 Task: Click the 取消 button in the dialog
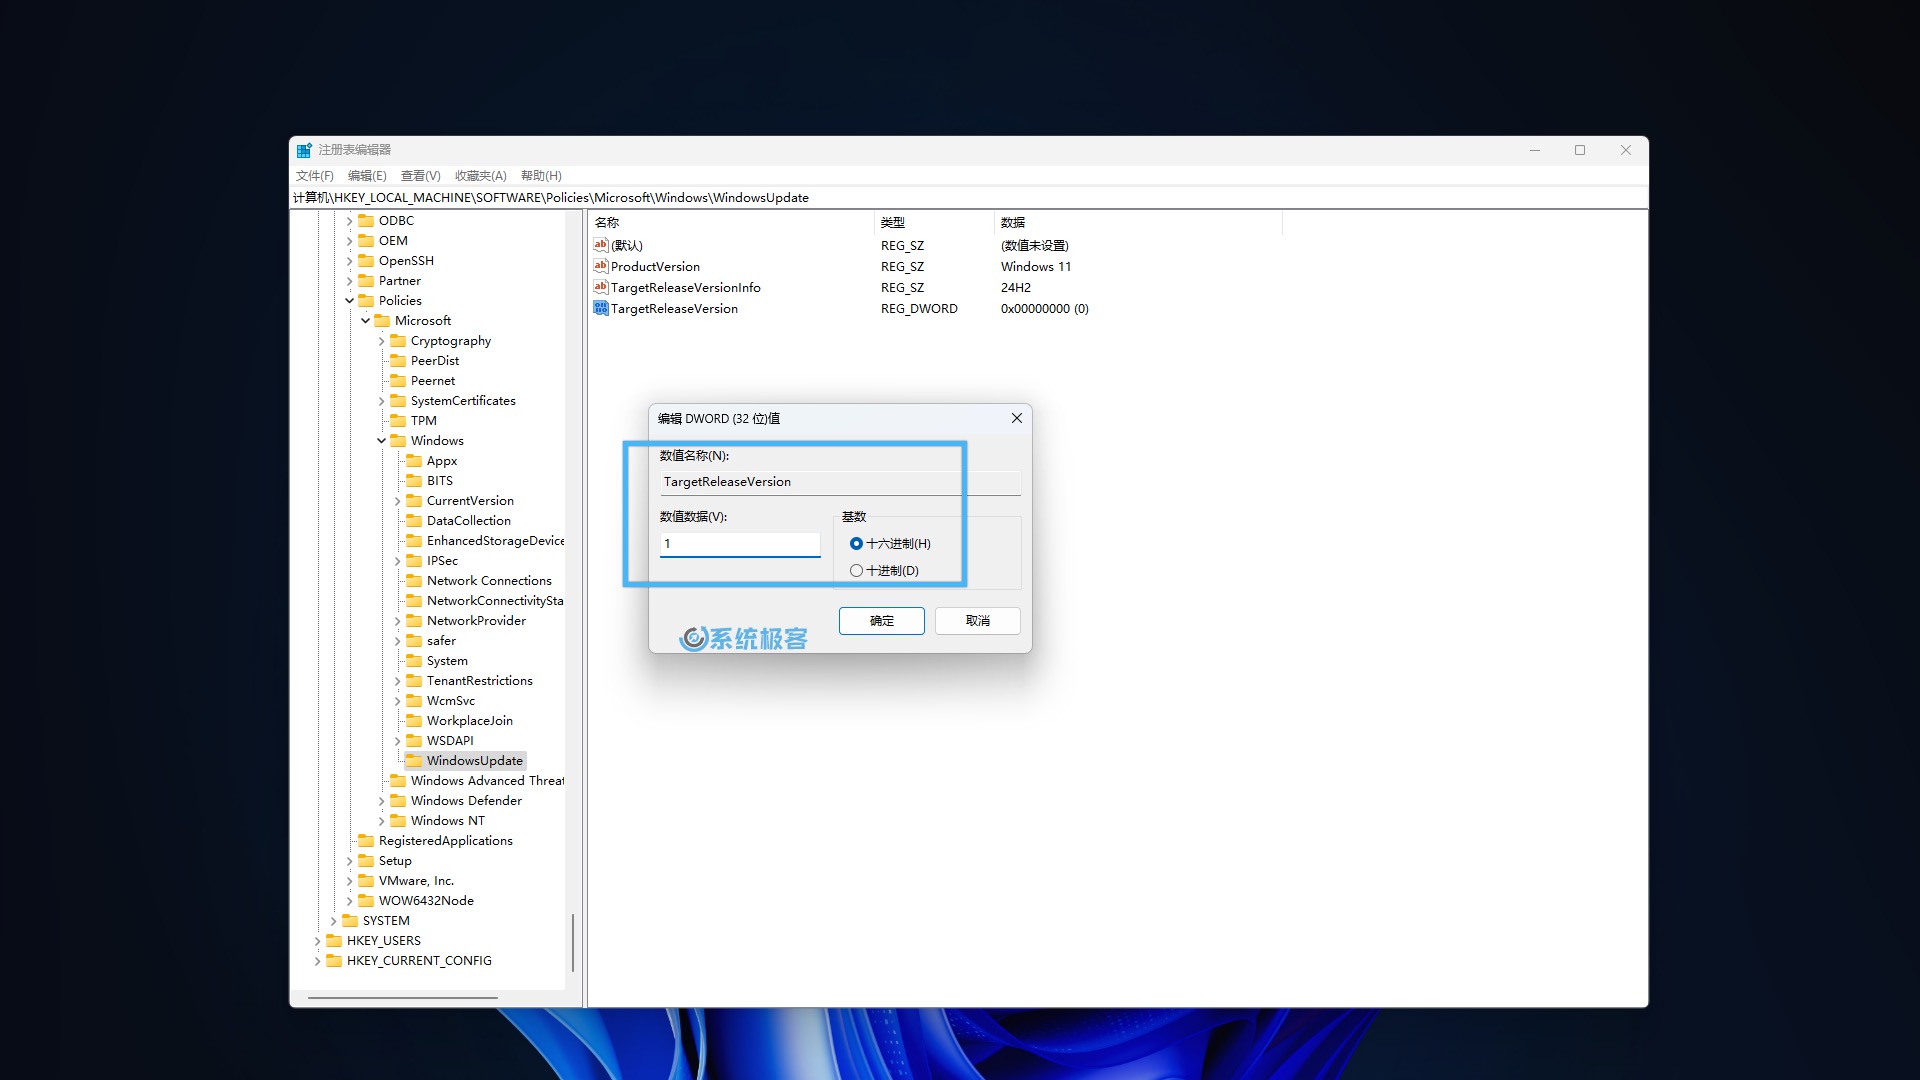(x=978, y=621)
